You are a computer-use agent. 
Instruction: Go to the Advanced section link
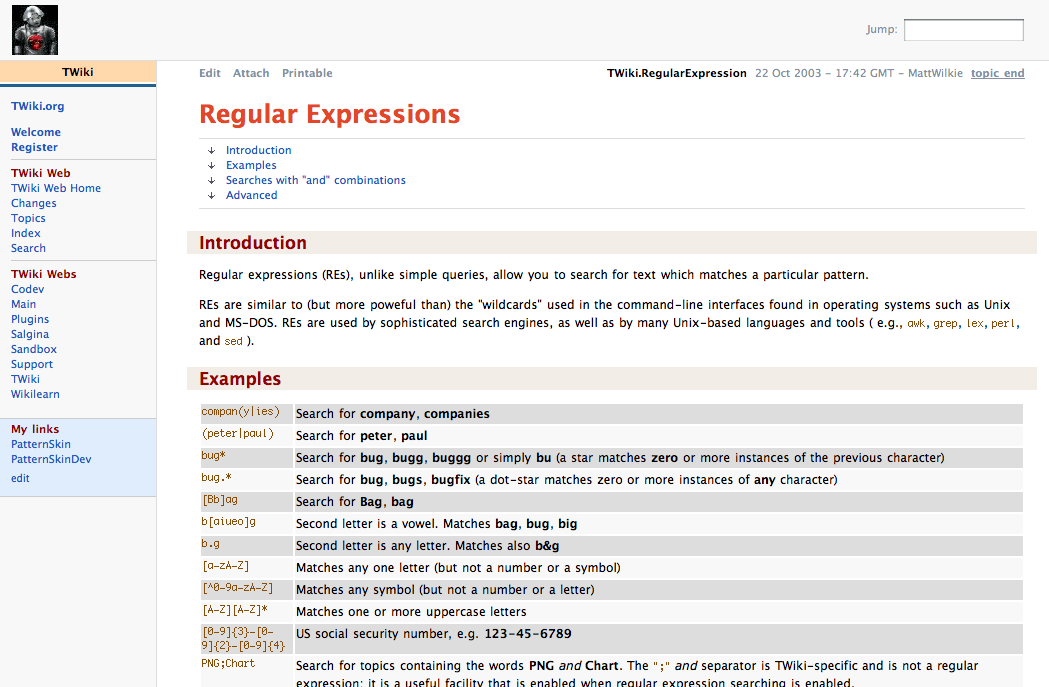[x=252, y=196]
